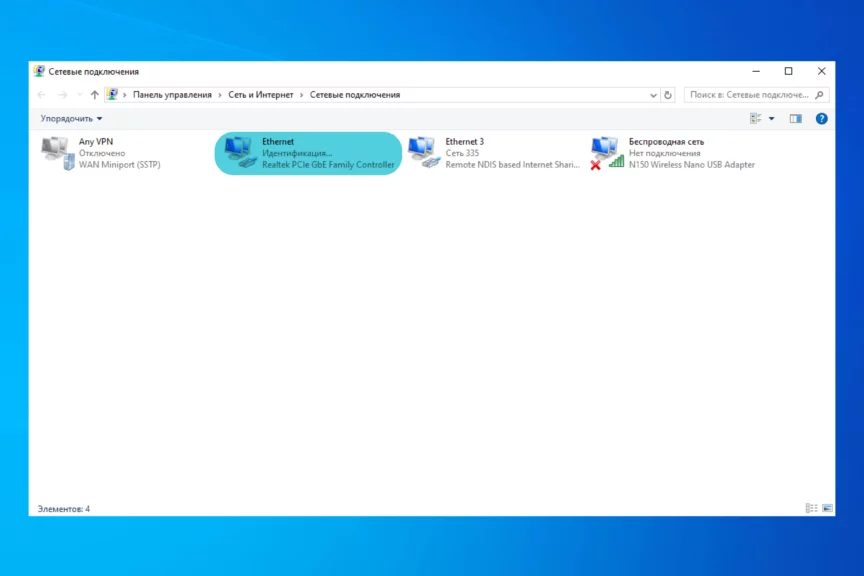Select the Беспроводная сеть adapter icon

(x=607, y=152)
